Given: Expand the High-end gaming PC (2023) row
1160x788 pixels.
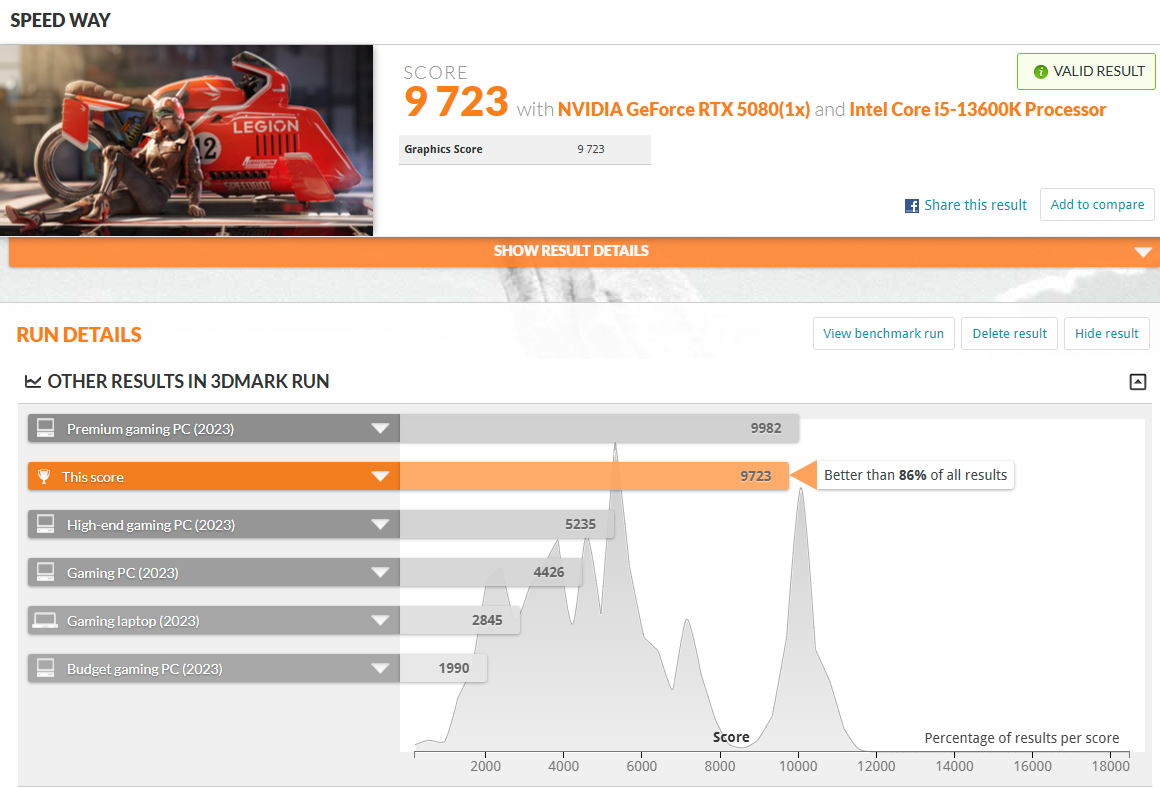Looking at the screenshot, I should click(380, 525).
